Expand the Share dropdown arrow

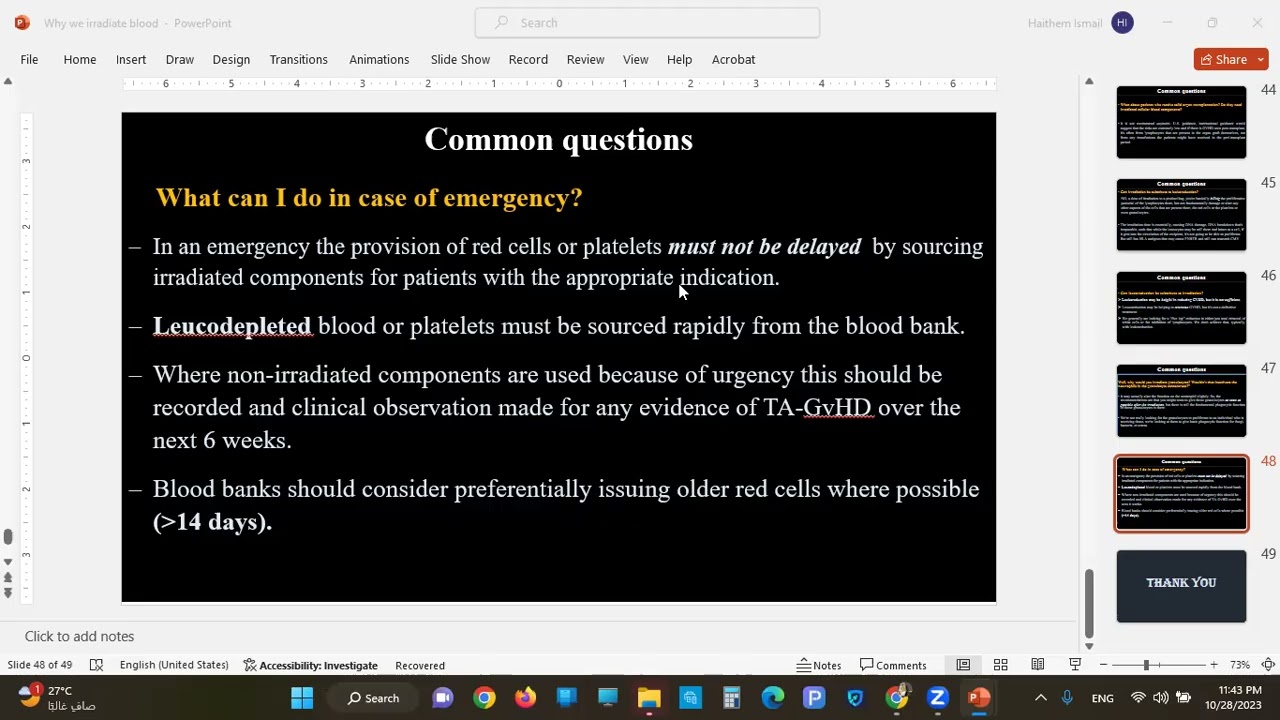(1260, 59)
